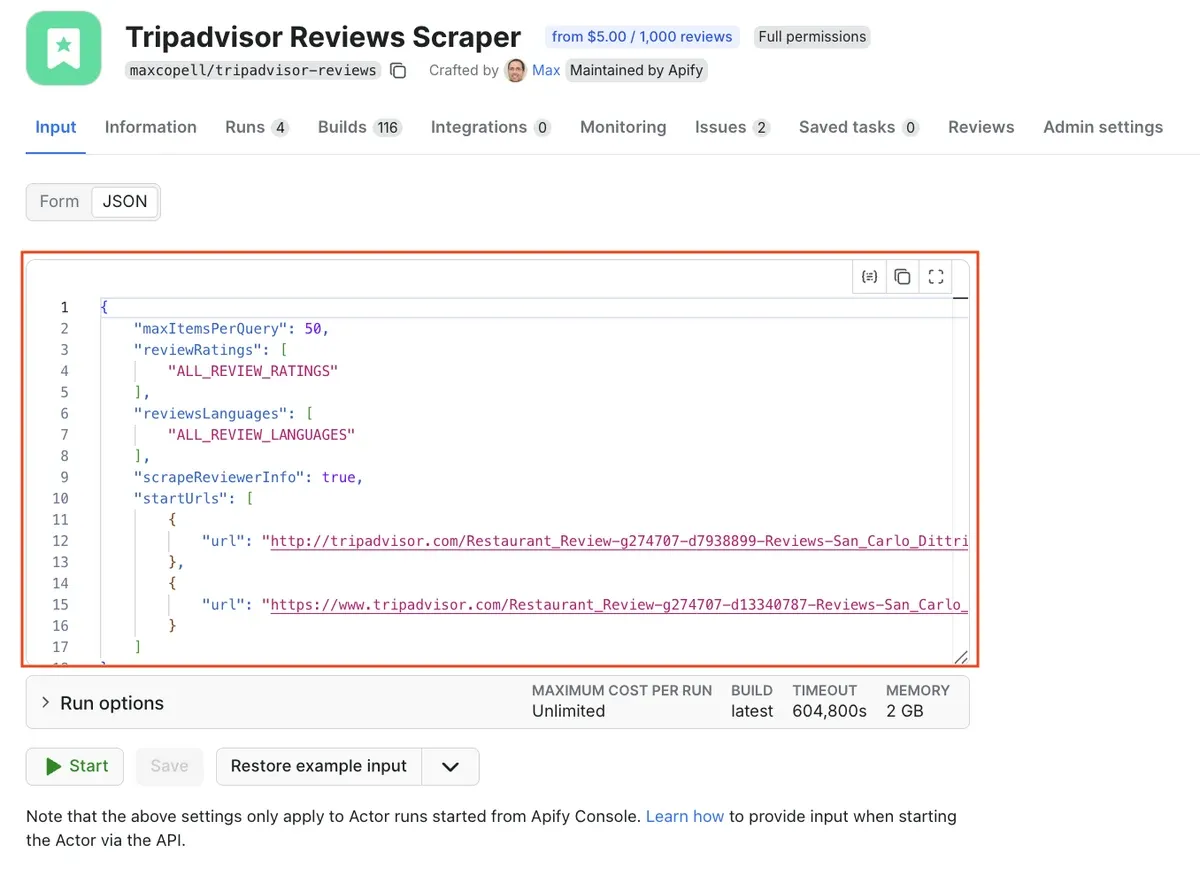Click the format JSON braces icon

pyautogui.click(x=869, y=277)
